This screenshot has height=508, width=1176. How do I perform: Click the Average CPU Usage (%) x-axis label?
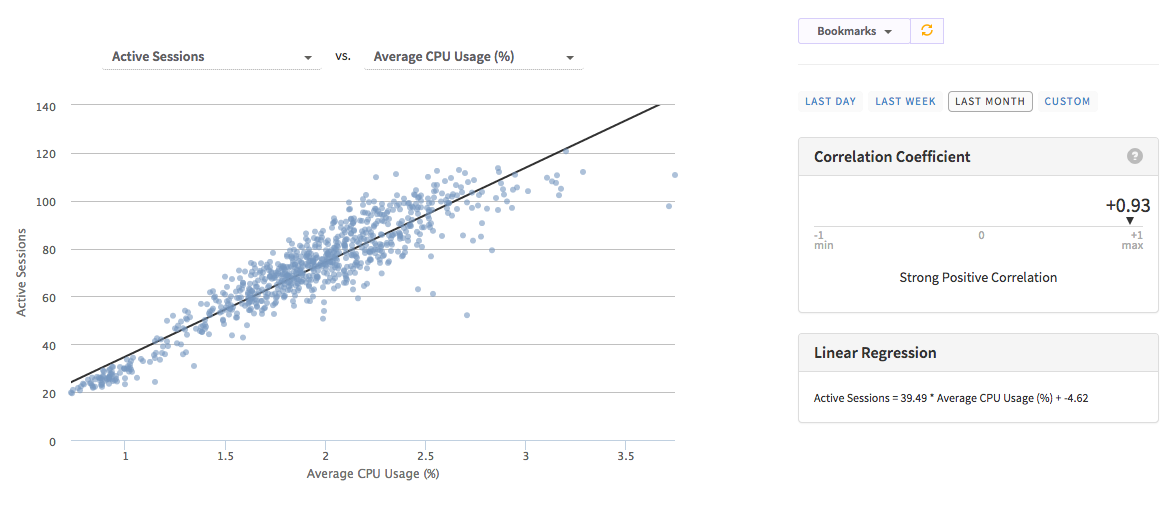(373, 473)
